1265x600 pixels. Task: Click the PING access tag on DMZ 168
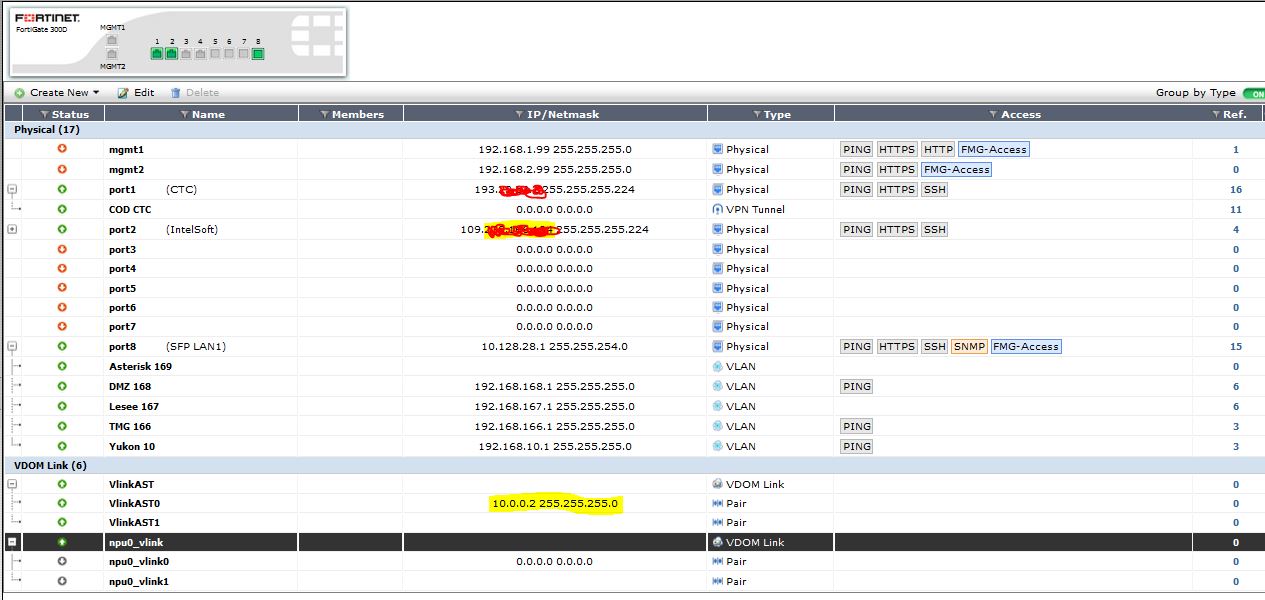pyautogui.click(x=857, y=386)
